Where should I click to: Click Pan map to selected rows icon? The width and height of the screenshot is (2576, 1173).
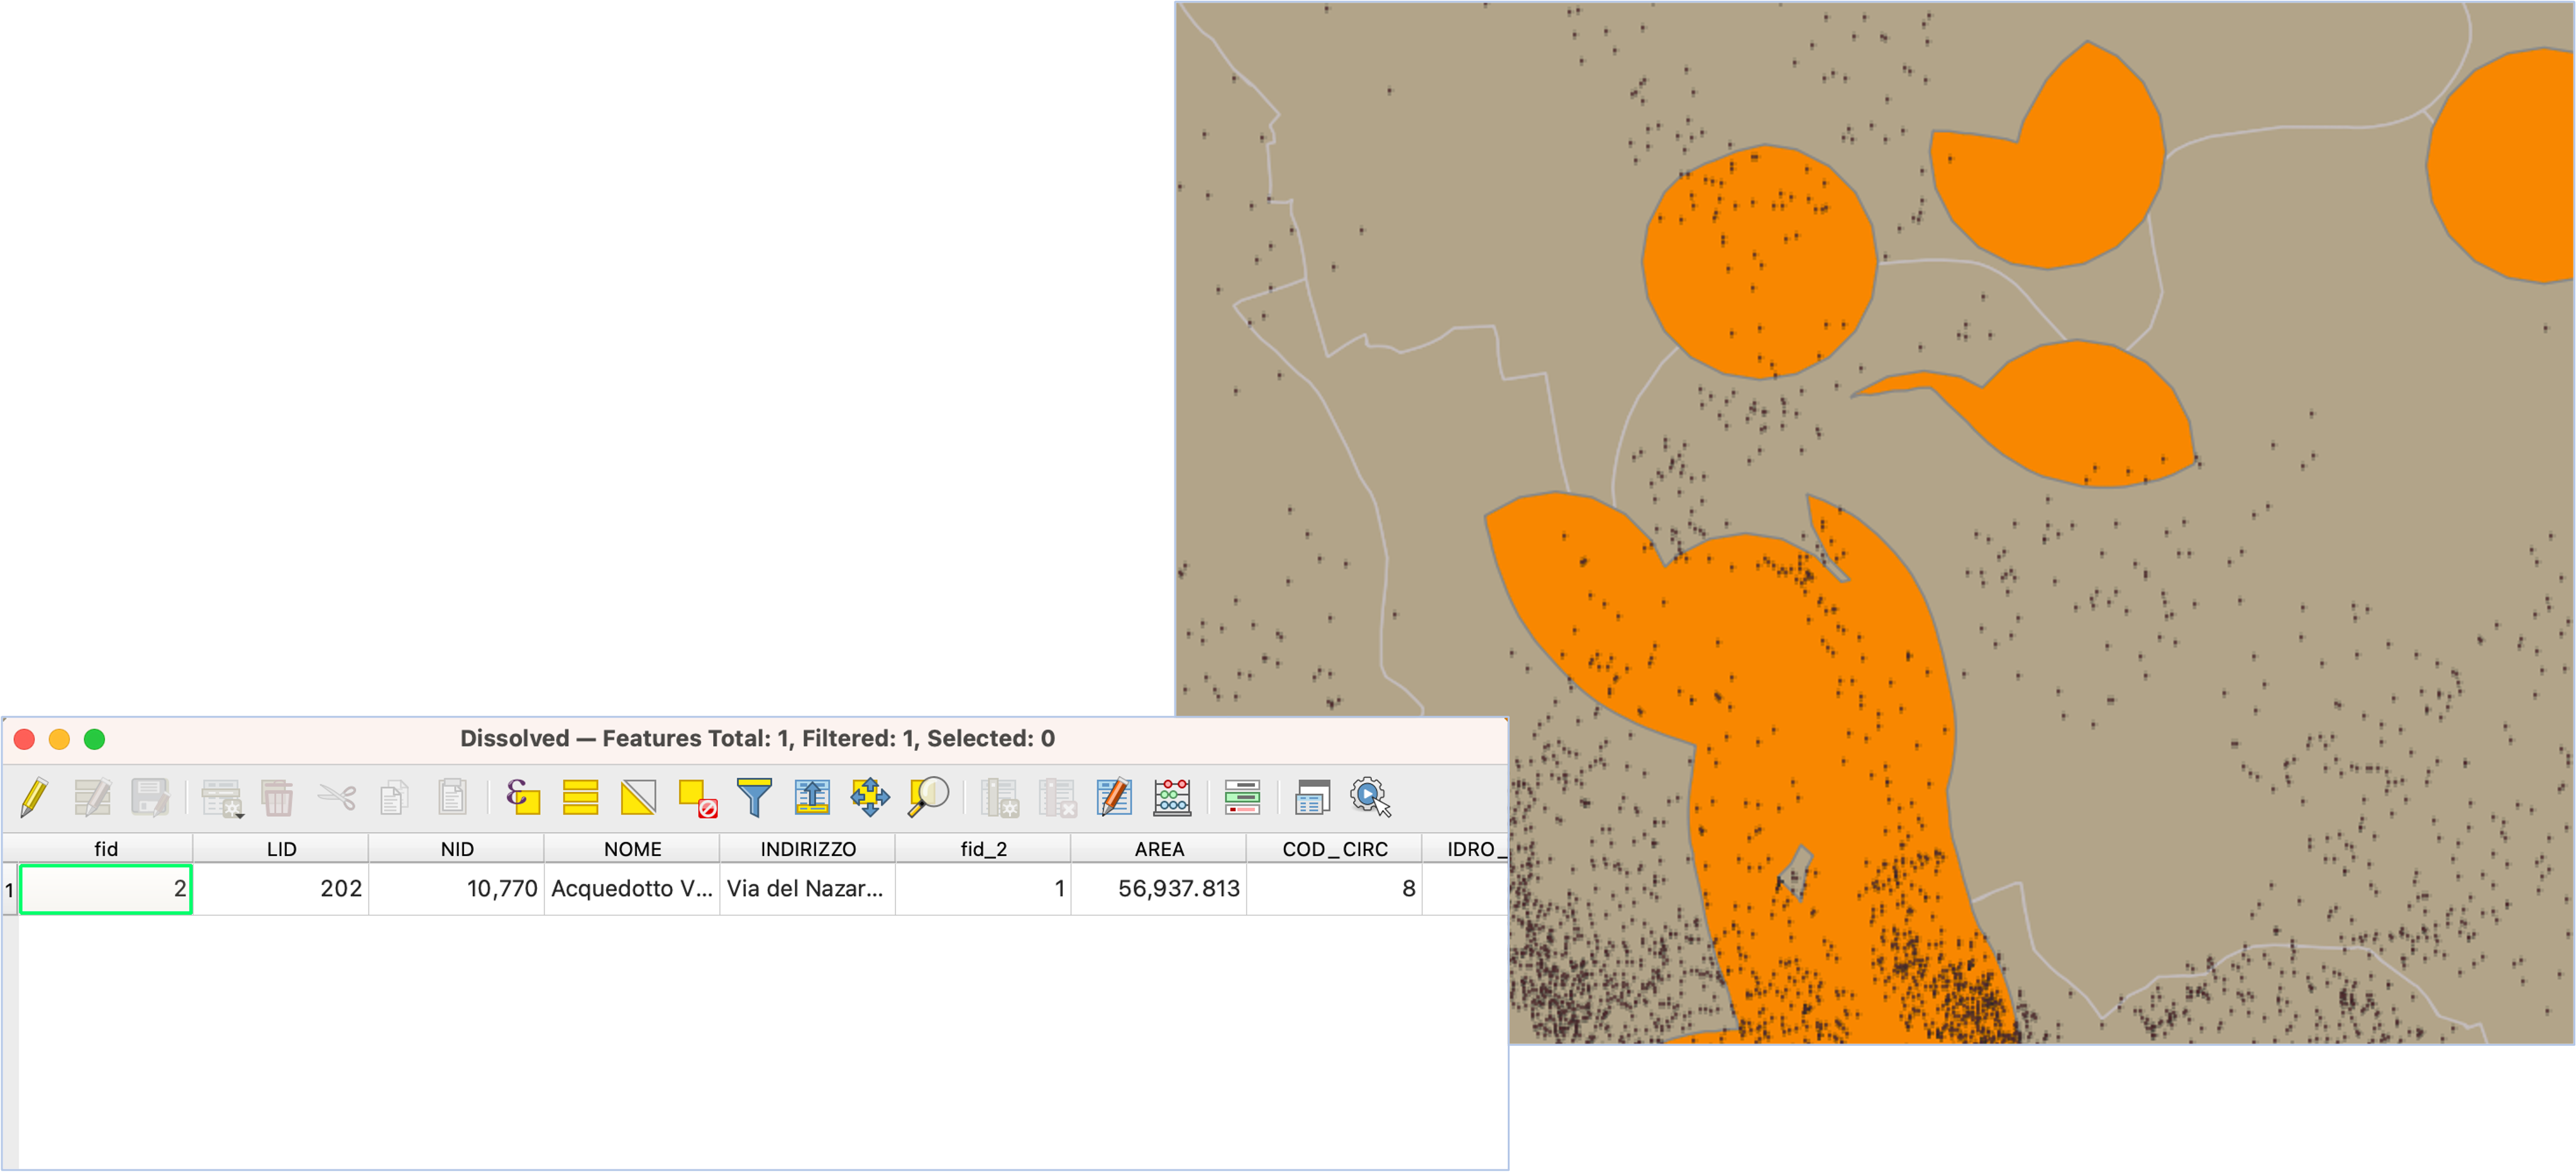[x=870, y=797]
